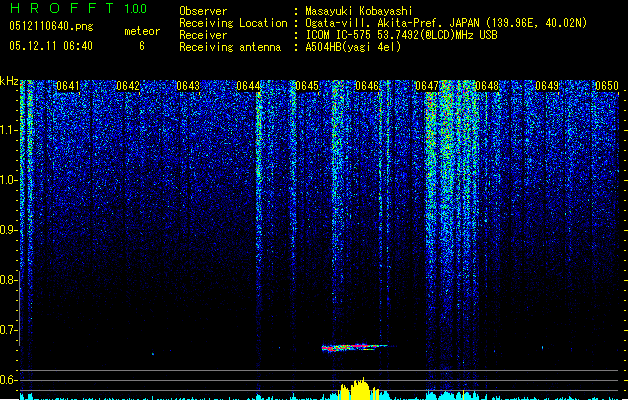
Task: Click the 0643 time marker
Action: [x=188, y=86]
